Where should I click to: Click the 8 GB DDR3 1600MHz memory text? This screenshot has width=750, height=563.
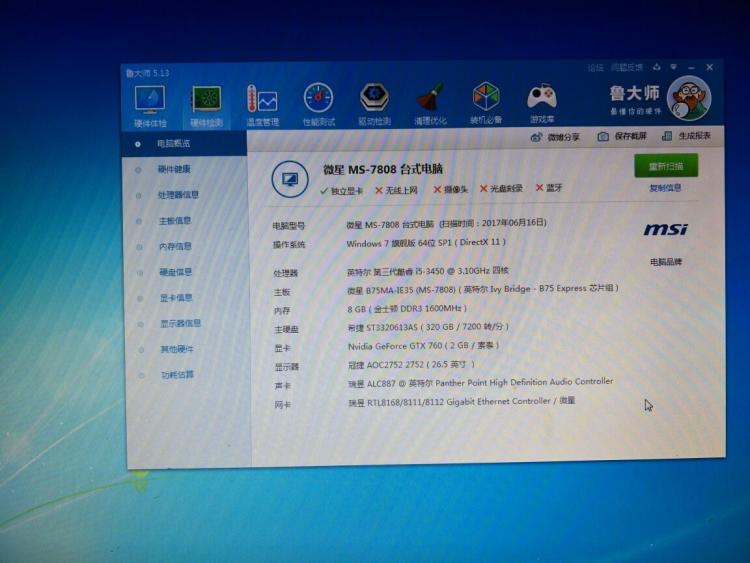pos(407,309)
